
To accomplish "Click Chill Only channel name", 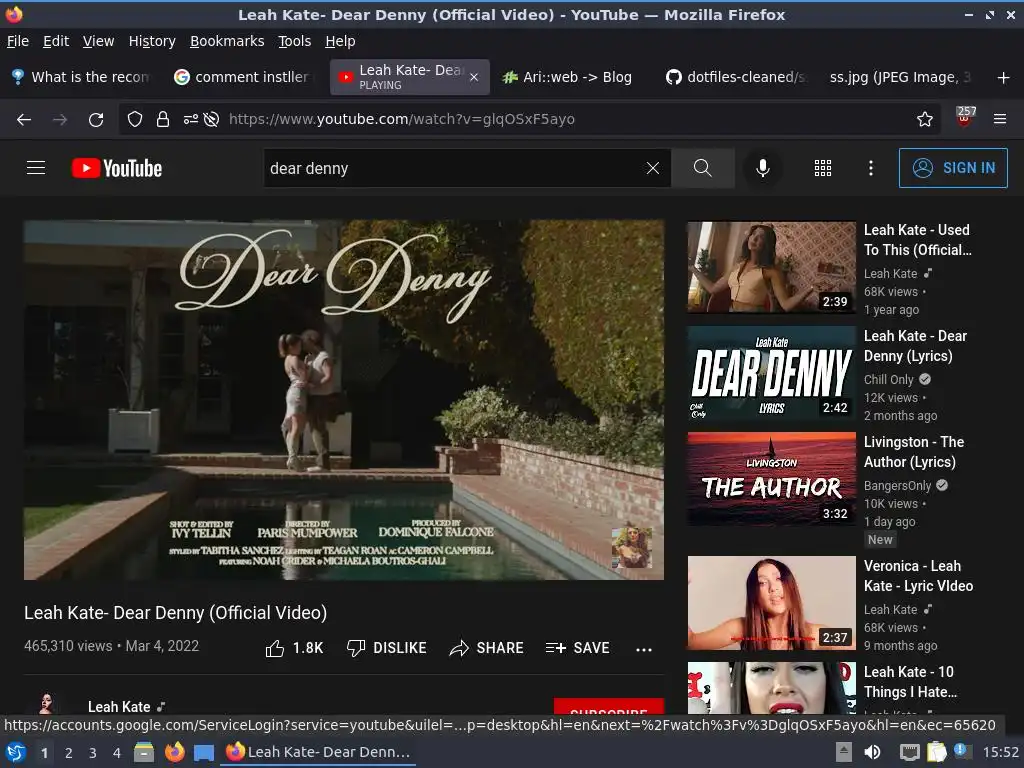I will 888,379.
